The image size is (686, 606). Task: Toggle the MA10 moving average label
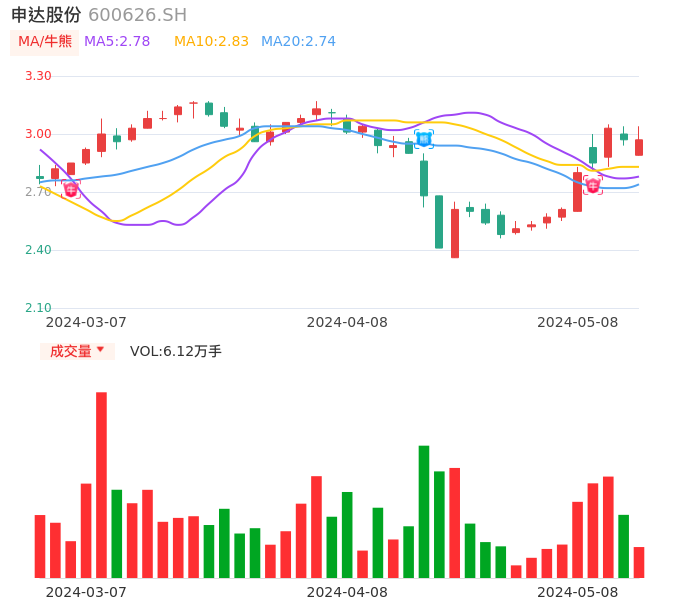[x=211, y=42]
